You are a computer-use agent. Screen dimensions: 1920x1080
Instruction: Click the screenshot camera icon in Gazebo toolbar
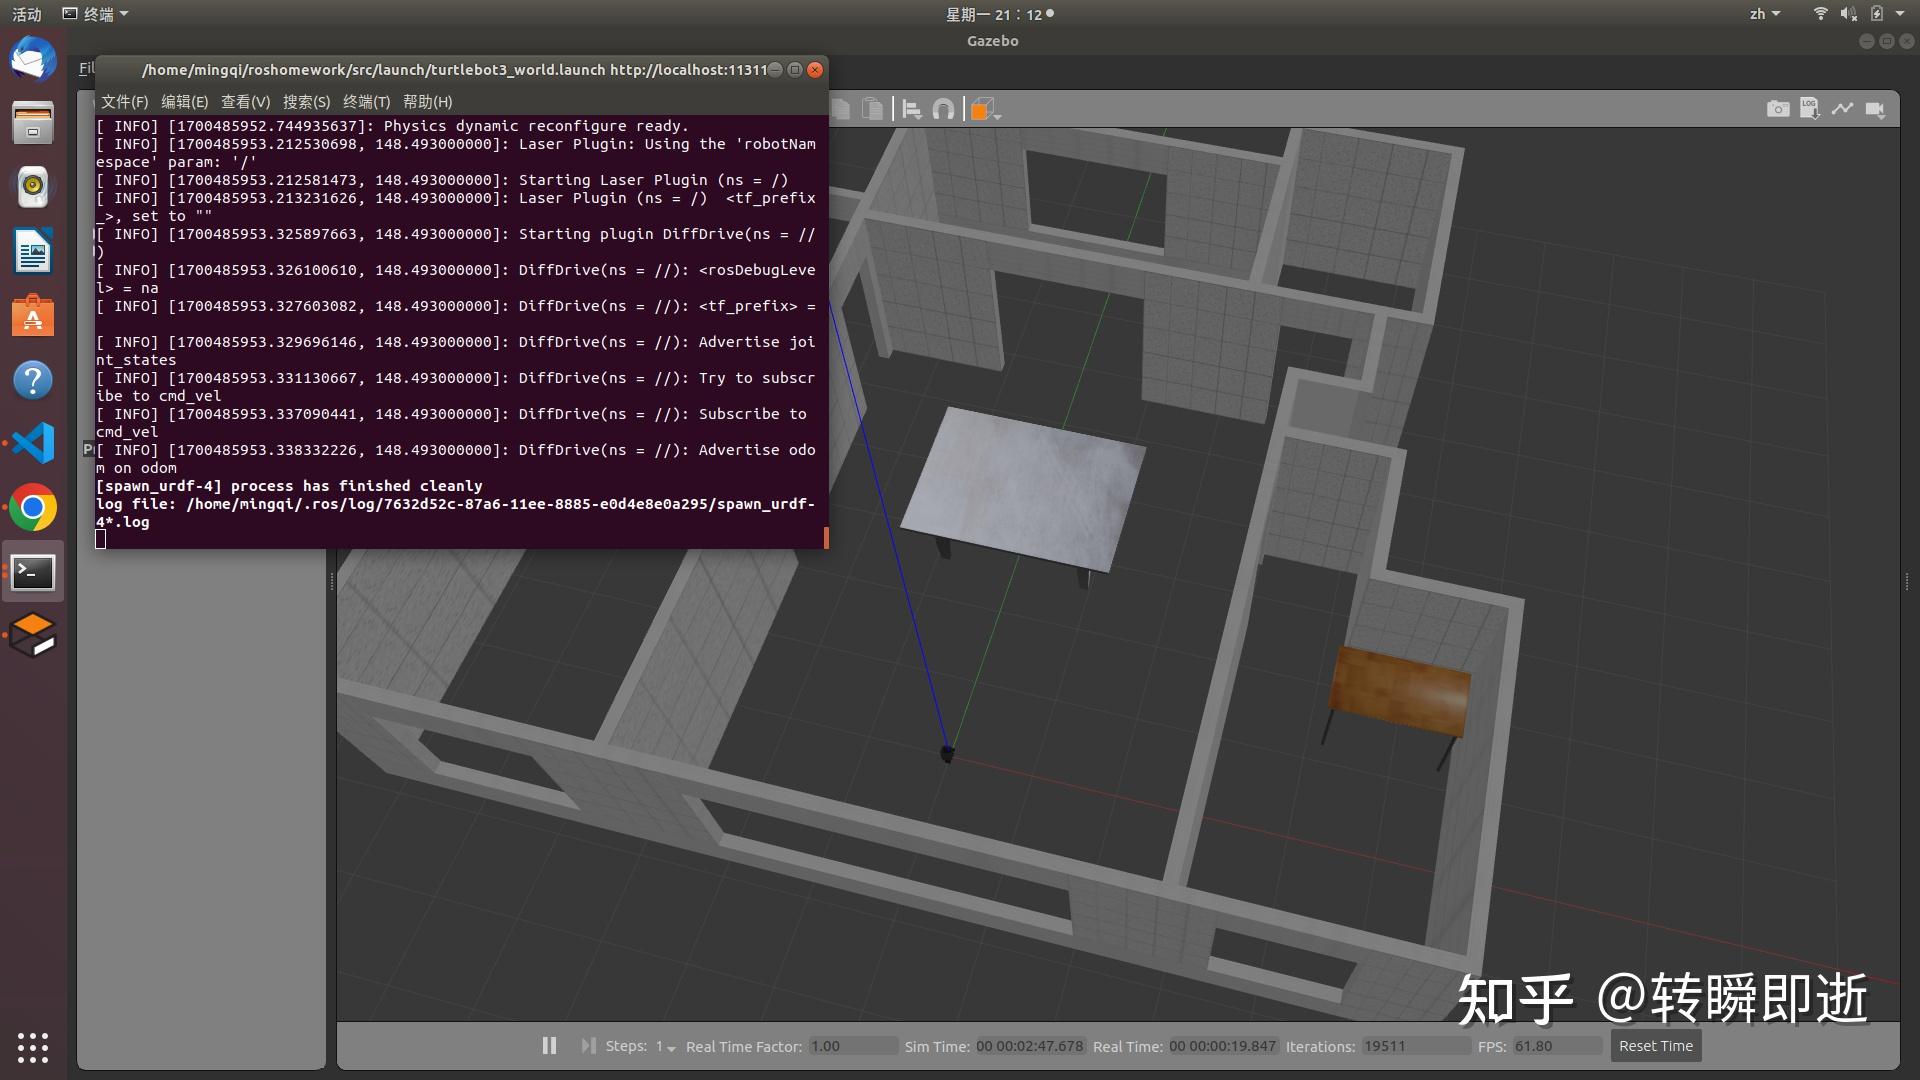pyautogui.click(x=1777, y=109)
